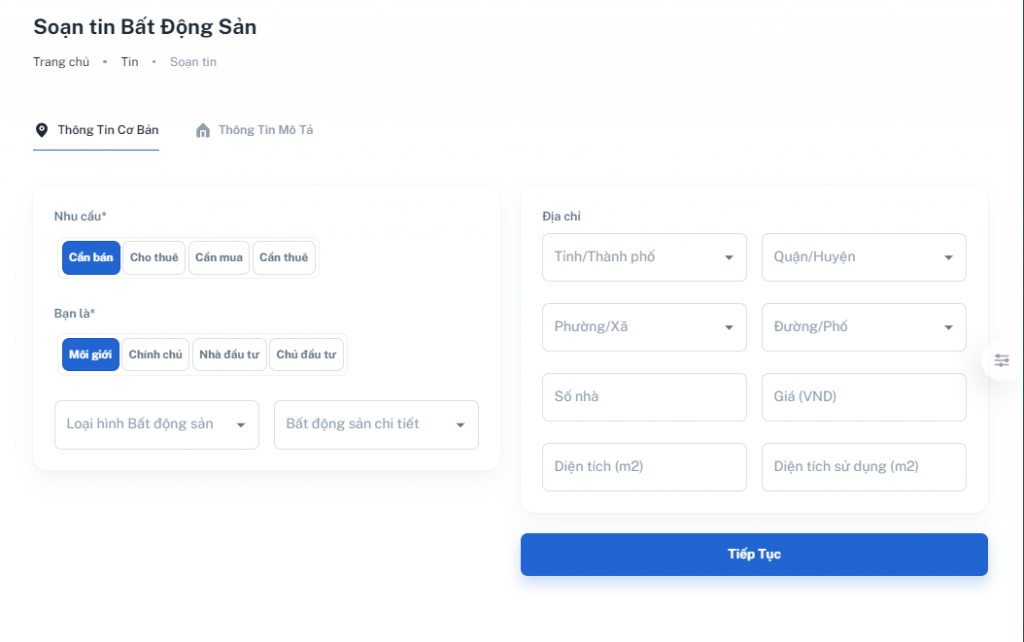
Task: Go to Trang chủ breadcrumb link
Action: coord(61,62)
